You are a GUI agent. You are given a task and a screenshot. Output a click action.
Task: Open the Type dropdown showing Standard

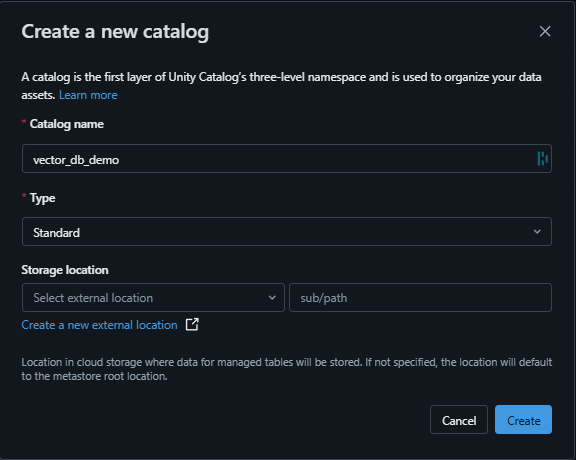point(287,231)
